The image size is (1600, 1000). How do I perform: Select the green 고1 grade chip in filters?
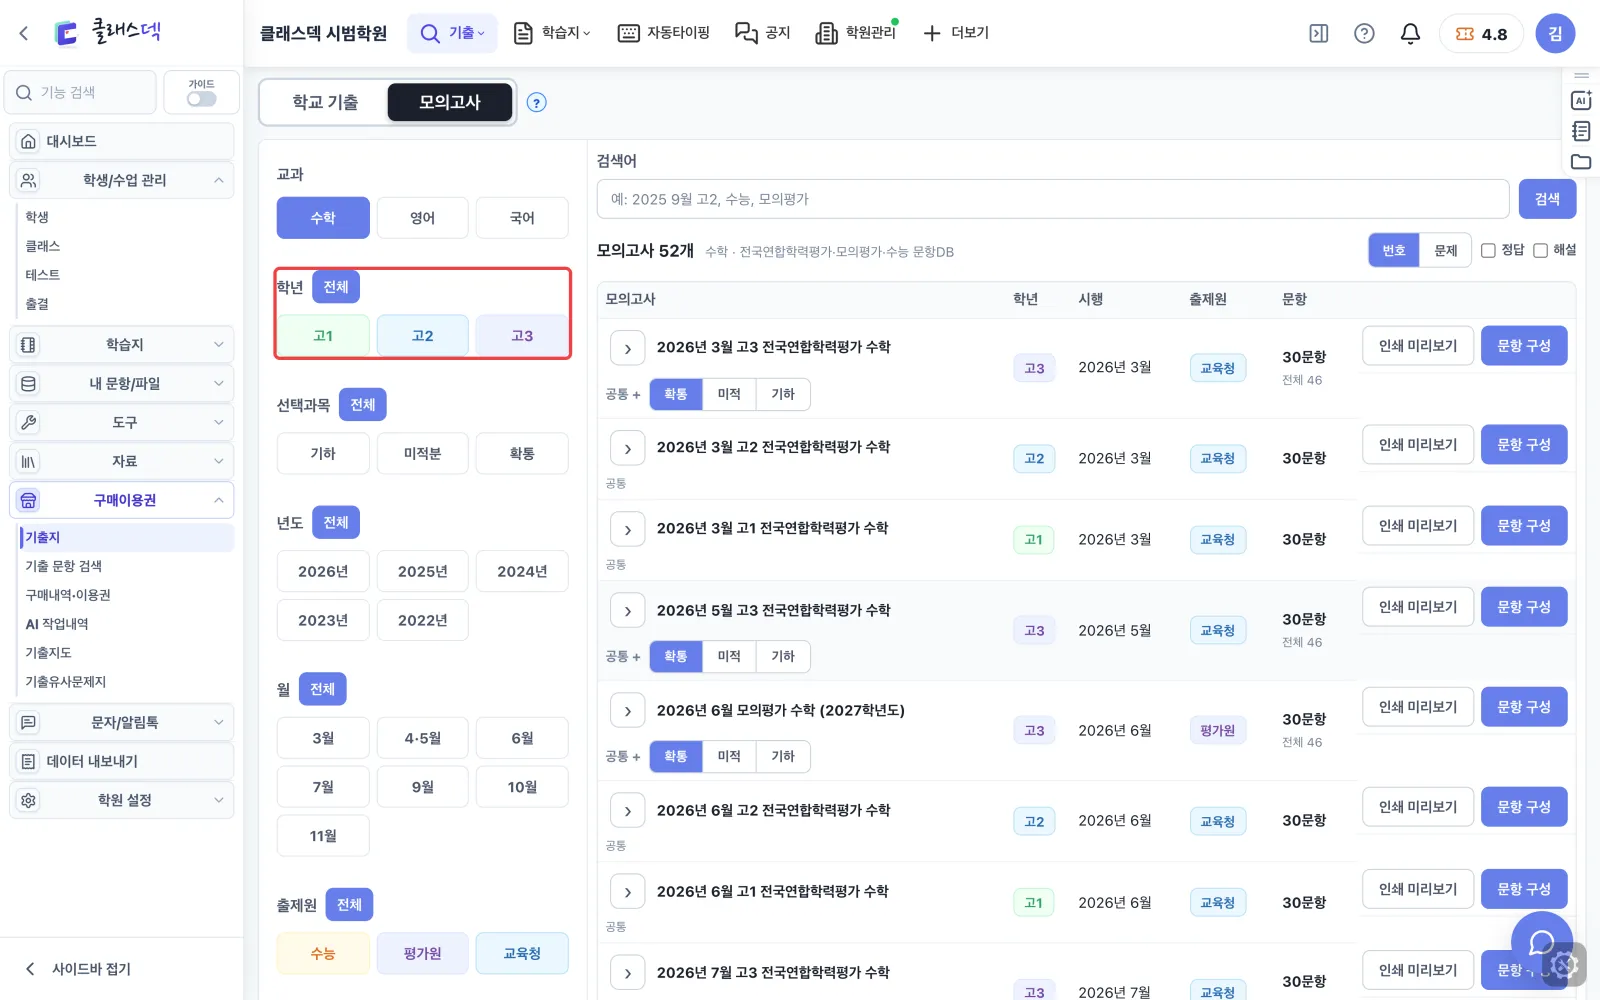(x=323, y=336)
